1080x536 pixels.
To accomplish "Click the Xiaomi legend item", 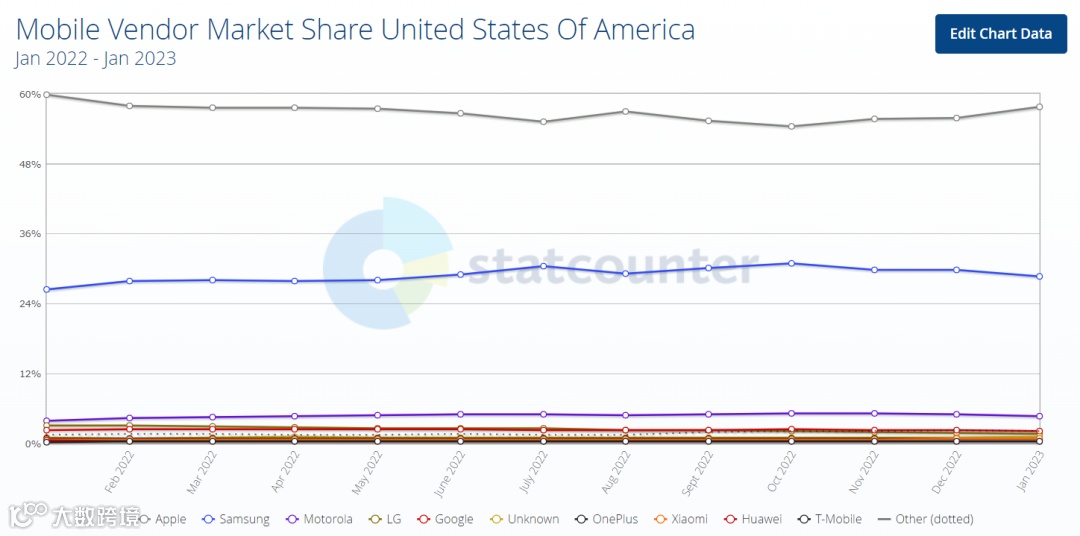I will (x=681, y=519).
